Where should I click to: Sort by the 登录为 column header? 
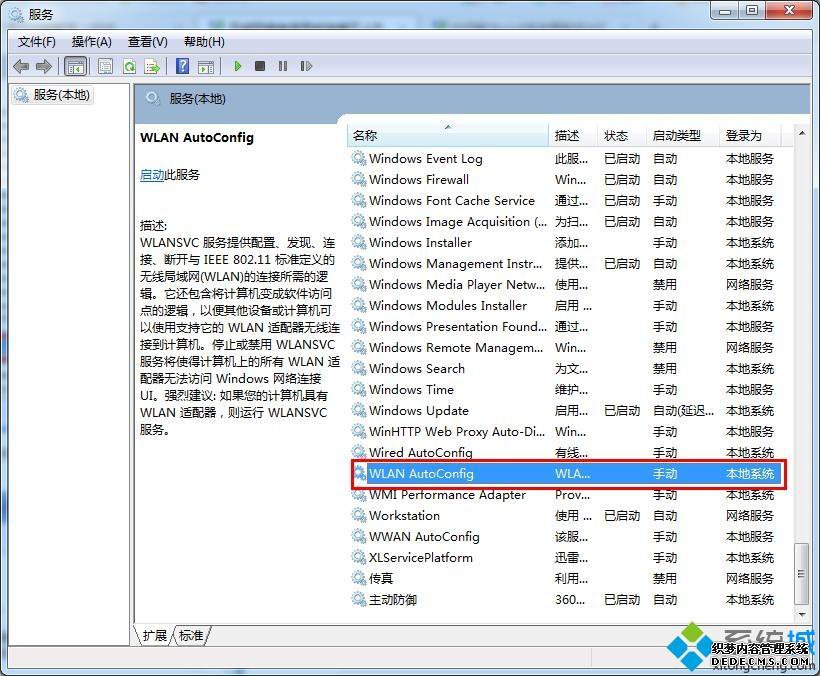(749, 135)
